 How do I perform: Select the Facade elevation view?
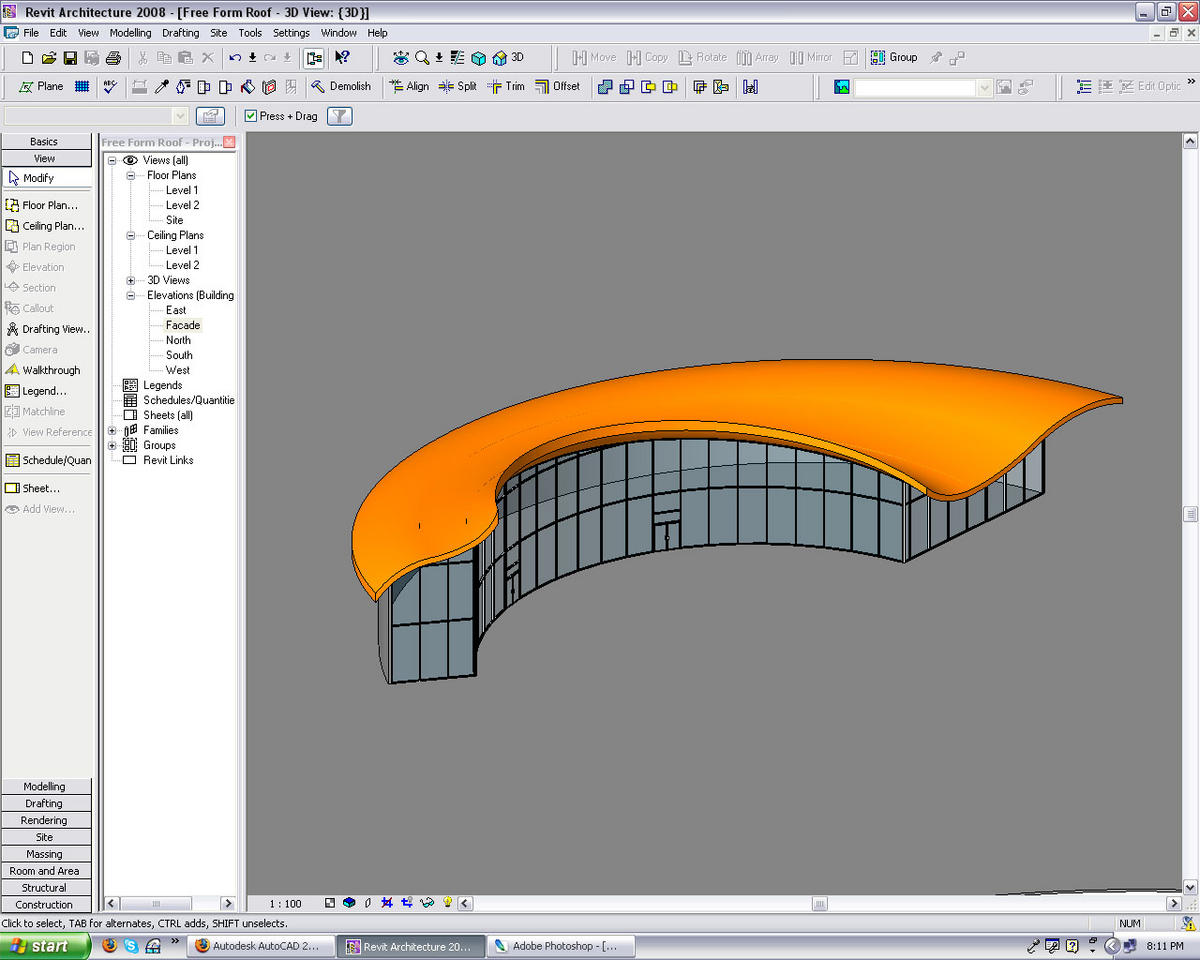pyautogui.click(x=183, y=325)
